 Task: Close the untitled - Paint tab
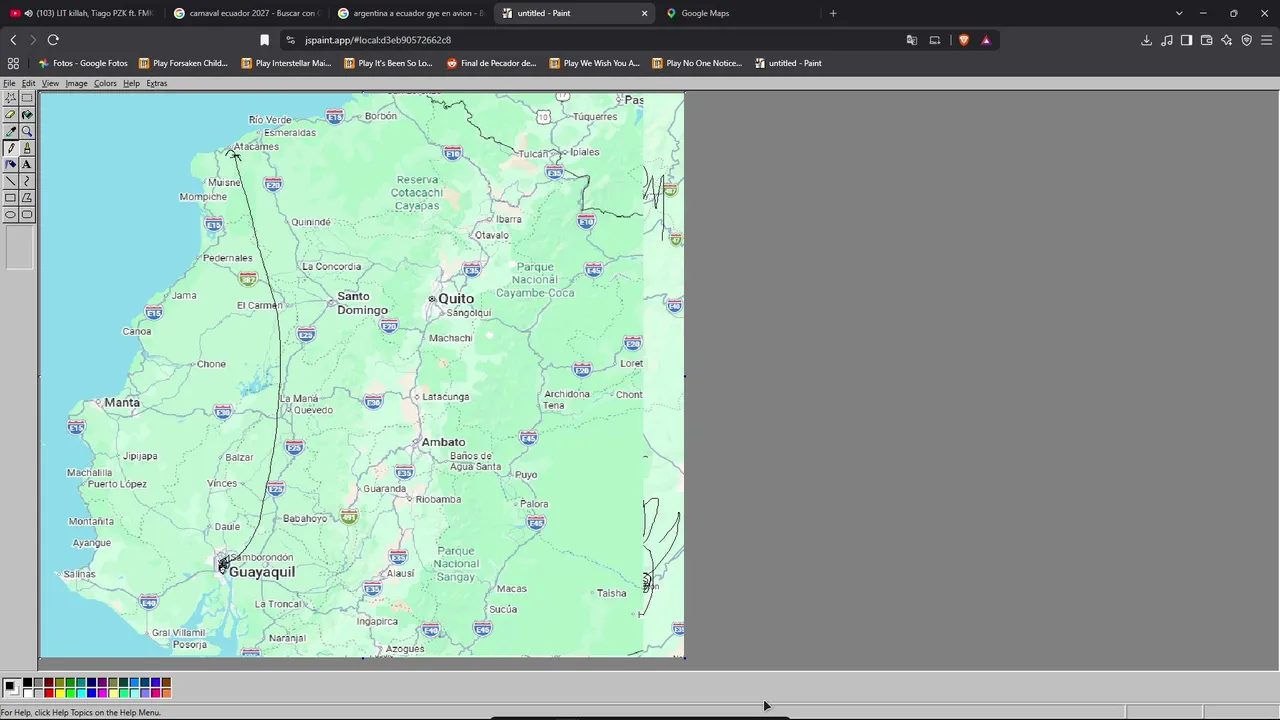[x=644, y=13]
